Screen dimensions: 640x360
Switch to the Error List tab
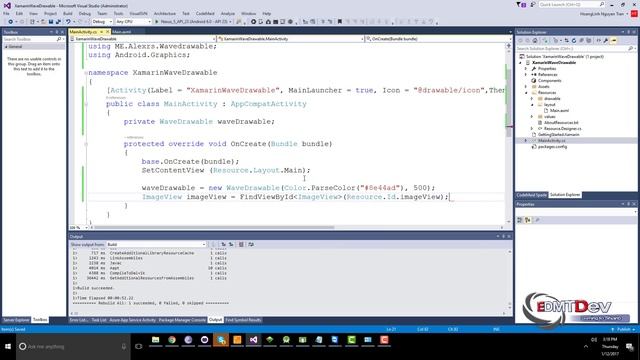(78, 320)
